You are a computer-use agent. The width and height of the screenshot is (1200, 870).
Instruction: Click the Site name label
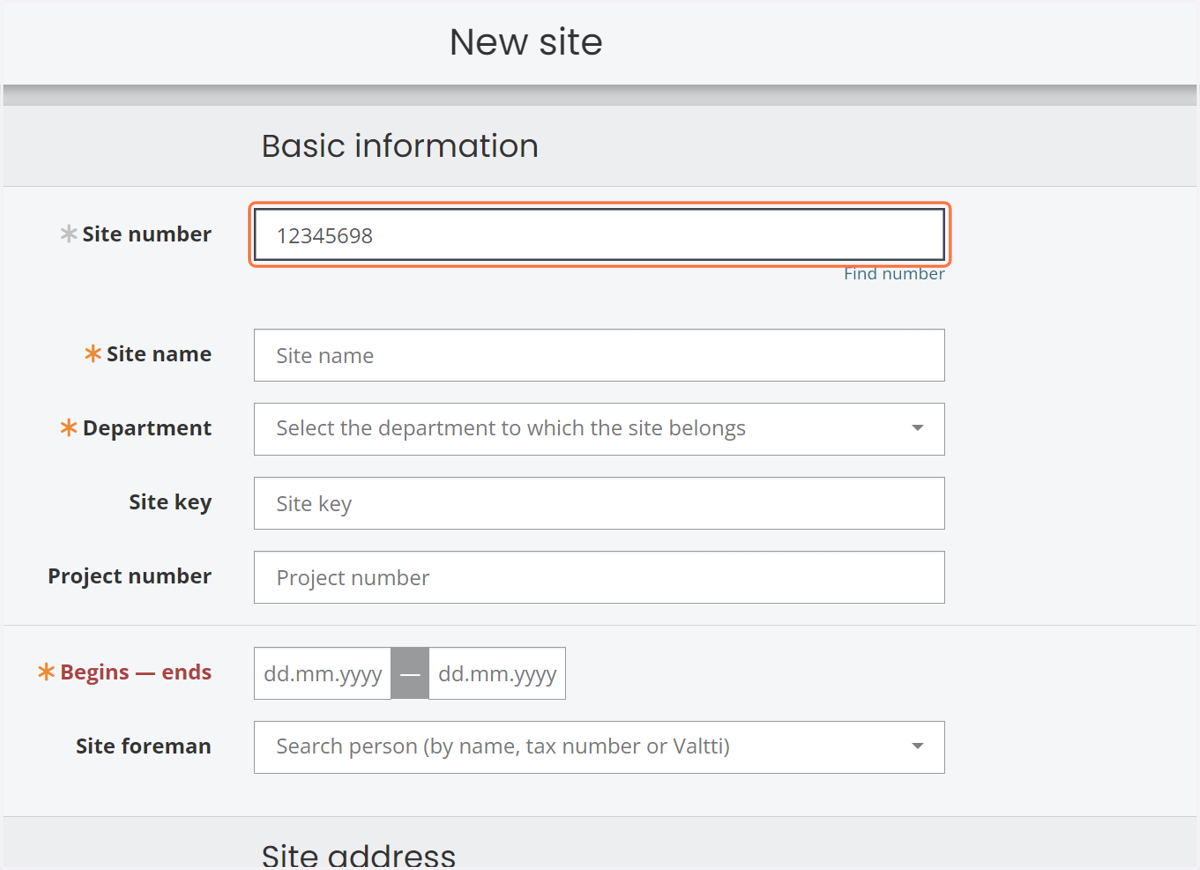[159, 354]
